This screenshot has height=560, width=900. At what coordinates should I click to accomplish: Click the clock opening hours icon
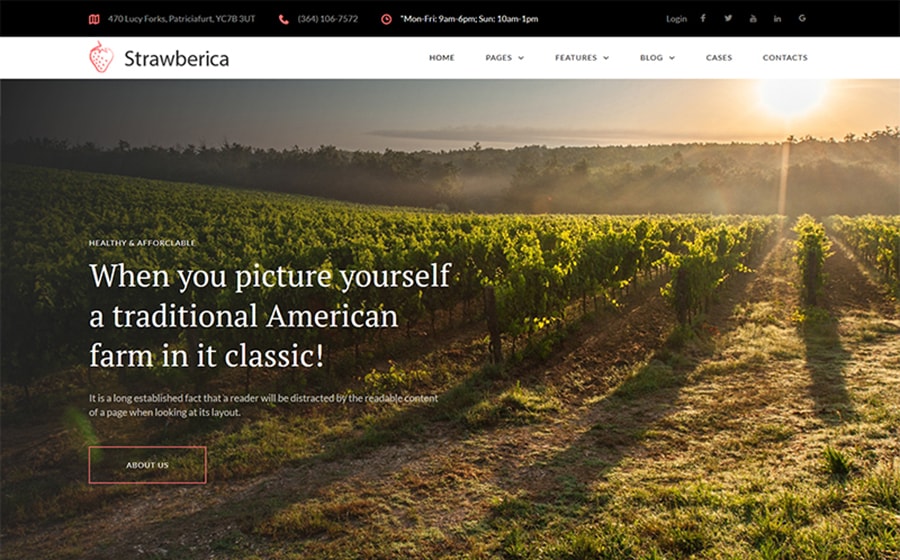tap(386, 19)
